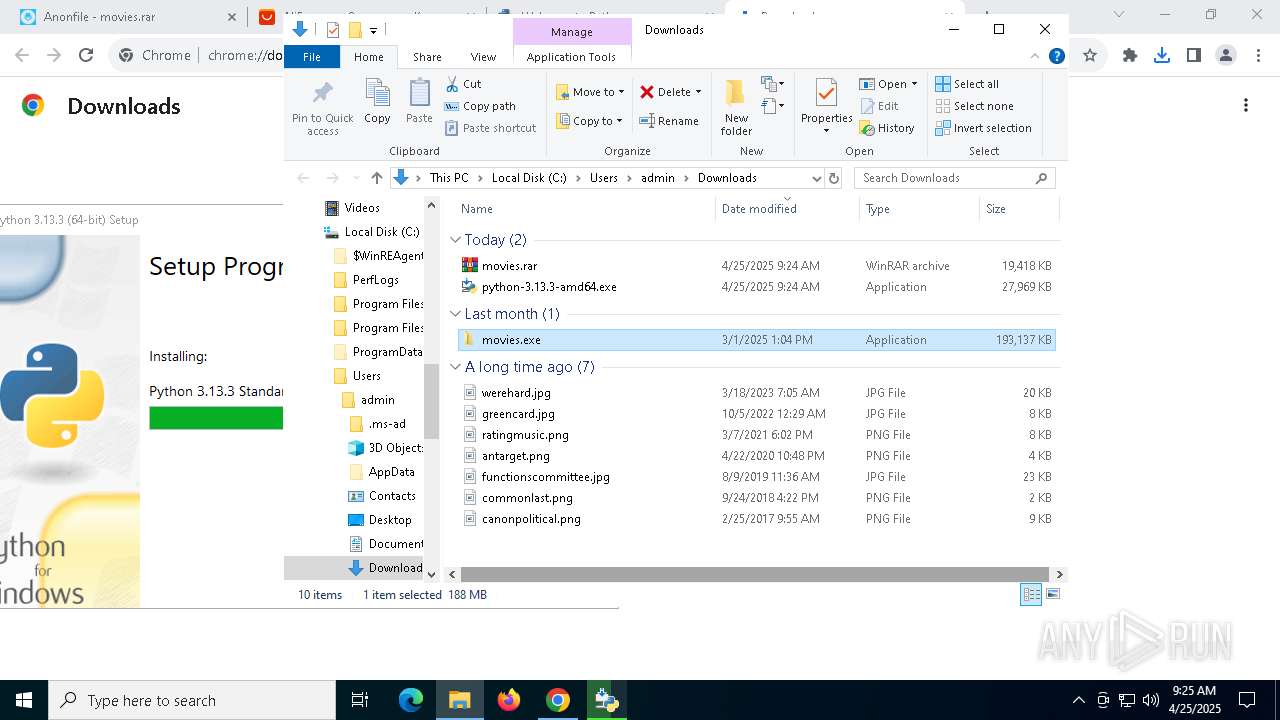The height and width of the screenshot is (720, 1280).
Task: Open the File menu tab
Action: pyautogui.click(x=312, y=57)
